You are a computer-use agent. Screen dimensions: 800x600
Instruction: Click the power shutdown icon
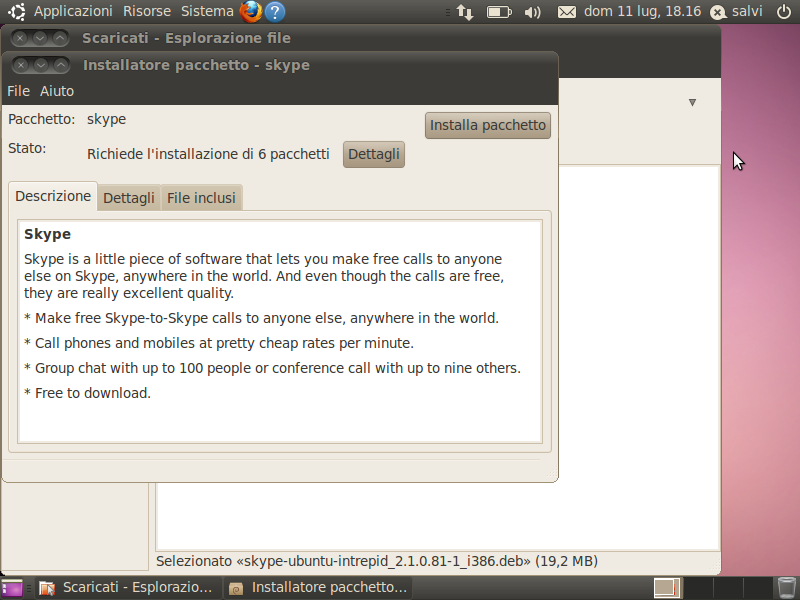[x=784, y=12]
